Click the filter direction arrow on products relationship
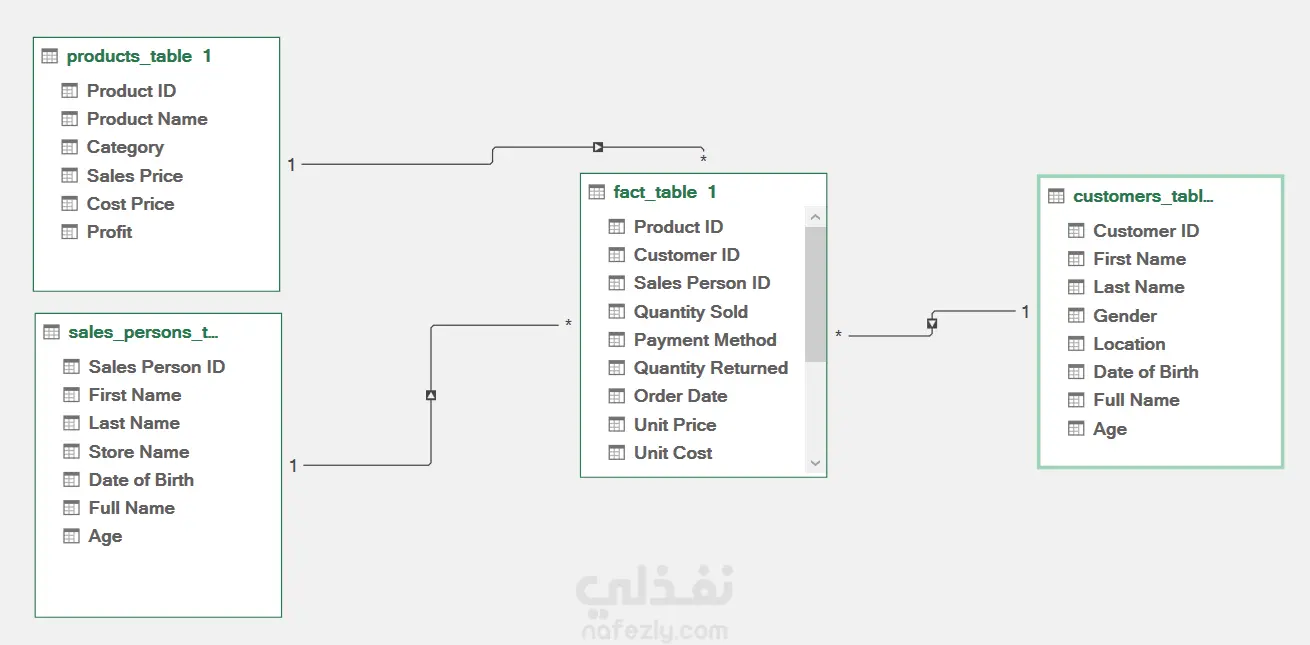1310x645 pixels. click(x=598, y=147)
